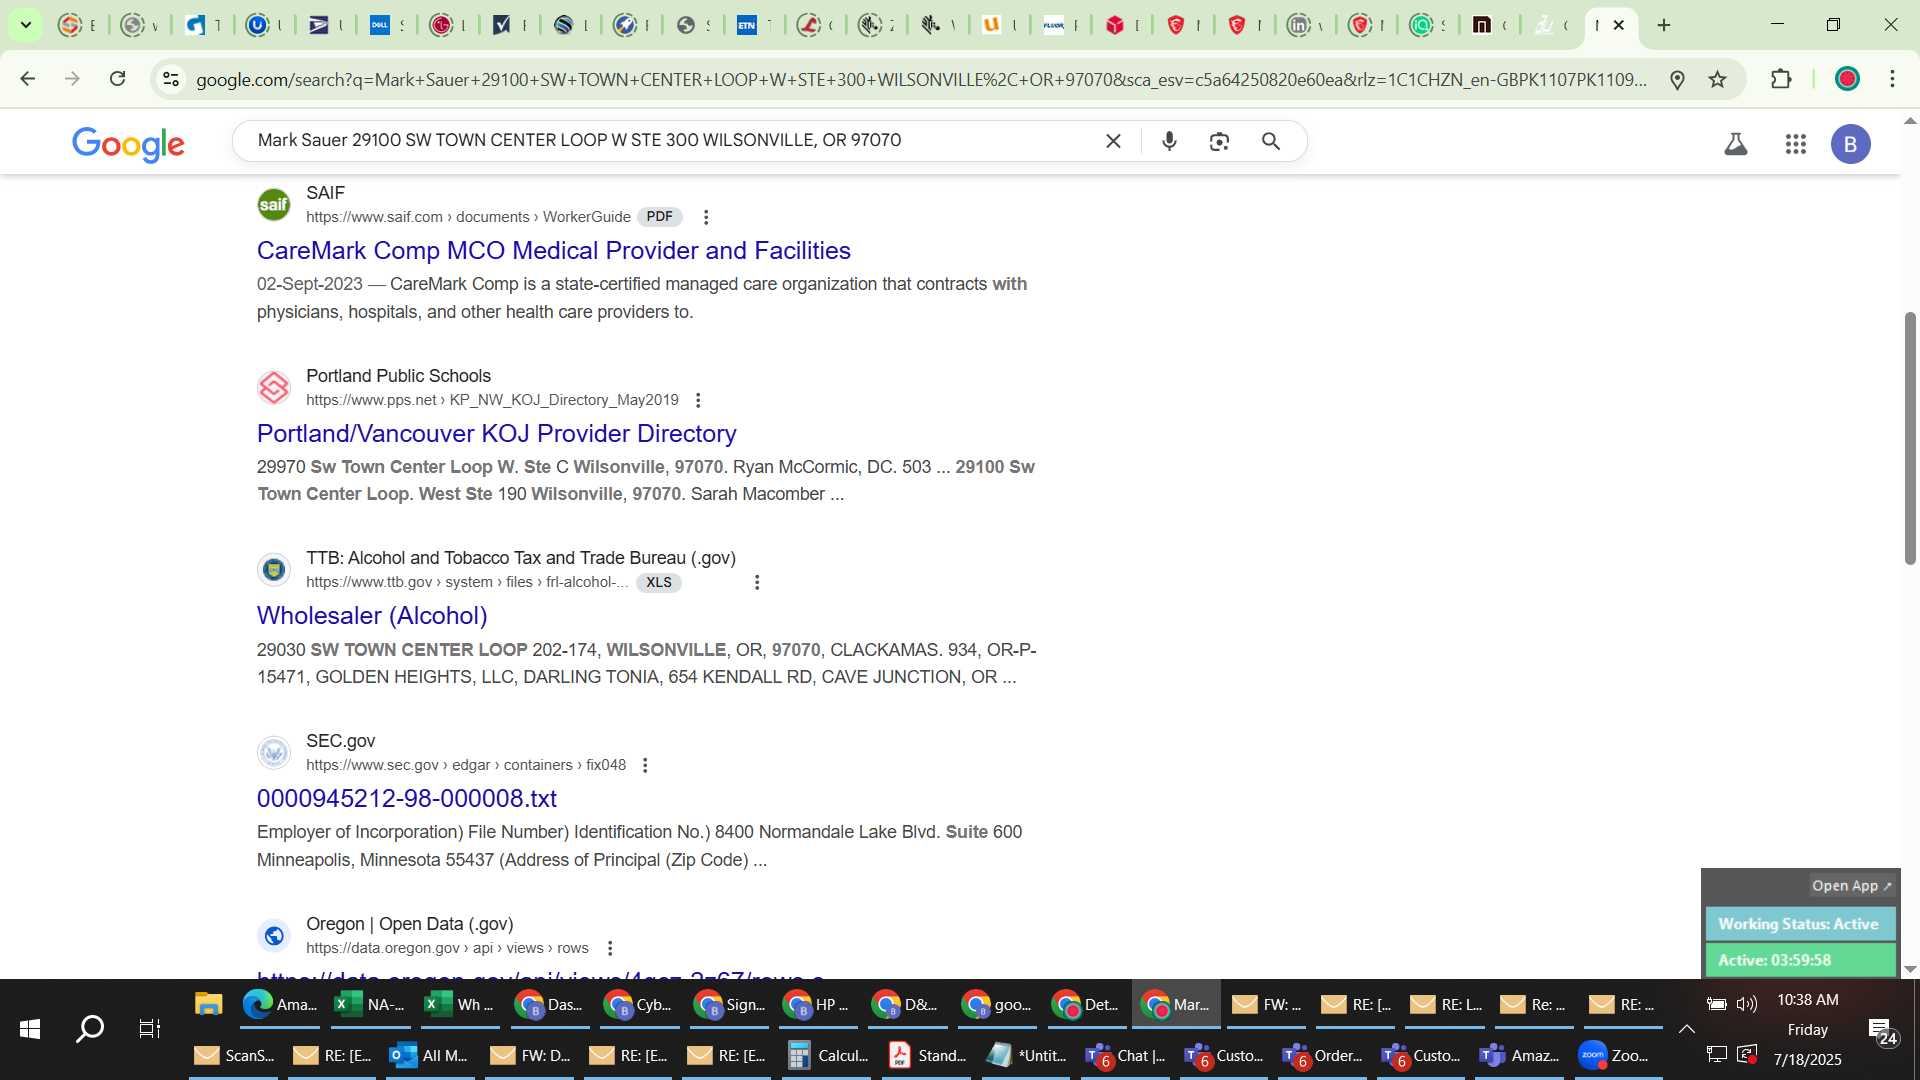1920x1080 pixels.
Task: Start voice search with the microphone icon
Action: pos(1169,141)
